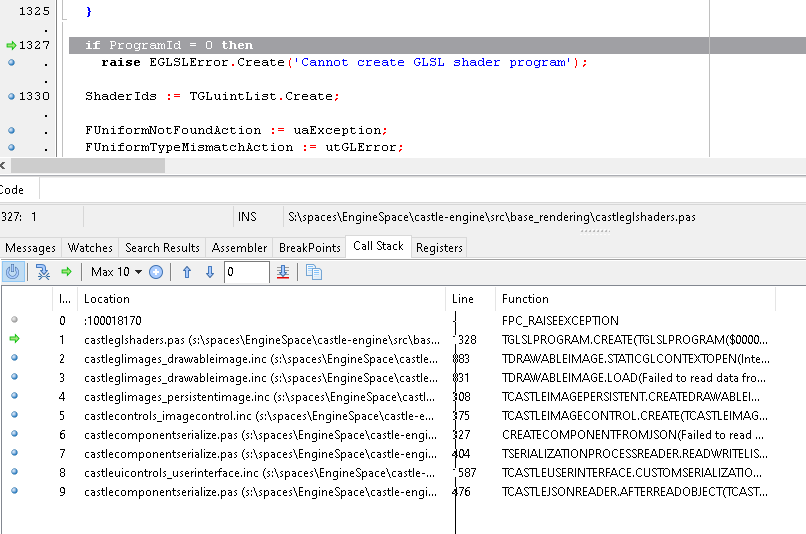The width and height of the screenshot is (806, 534).
Task: Select TSERIALIZATIONPROCESSREADER.READWRITELIS frame
Action: [389, 454]
